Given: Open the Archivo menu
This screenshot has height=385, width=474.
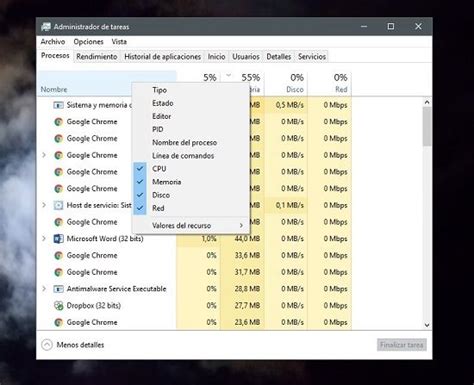Looking at the screenshot, I should click(53, 42).
